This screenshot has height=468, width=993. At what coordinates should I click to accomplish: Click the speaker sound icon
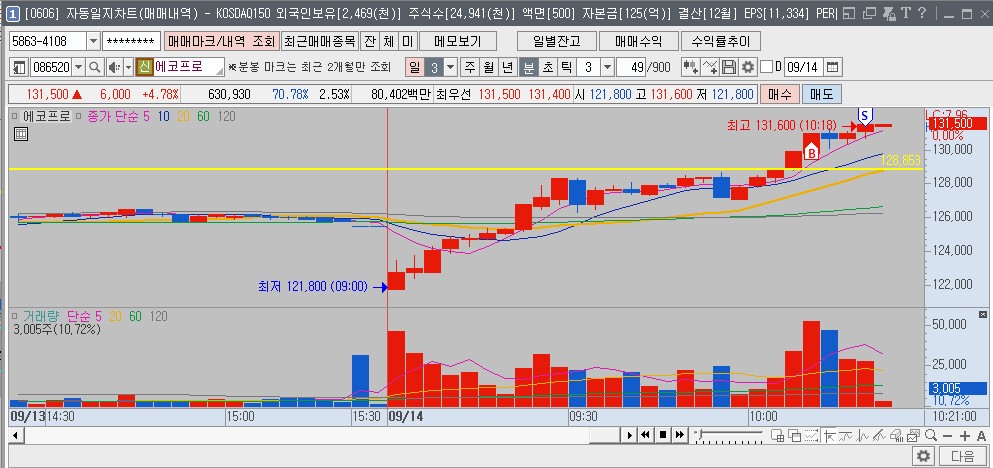(x=114, y=67)
